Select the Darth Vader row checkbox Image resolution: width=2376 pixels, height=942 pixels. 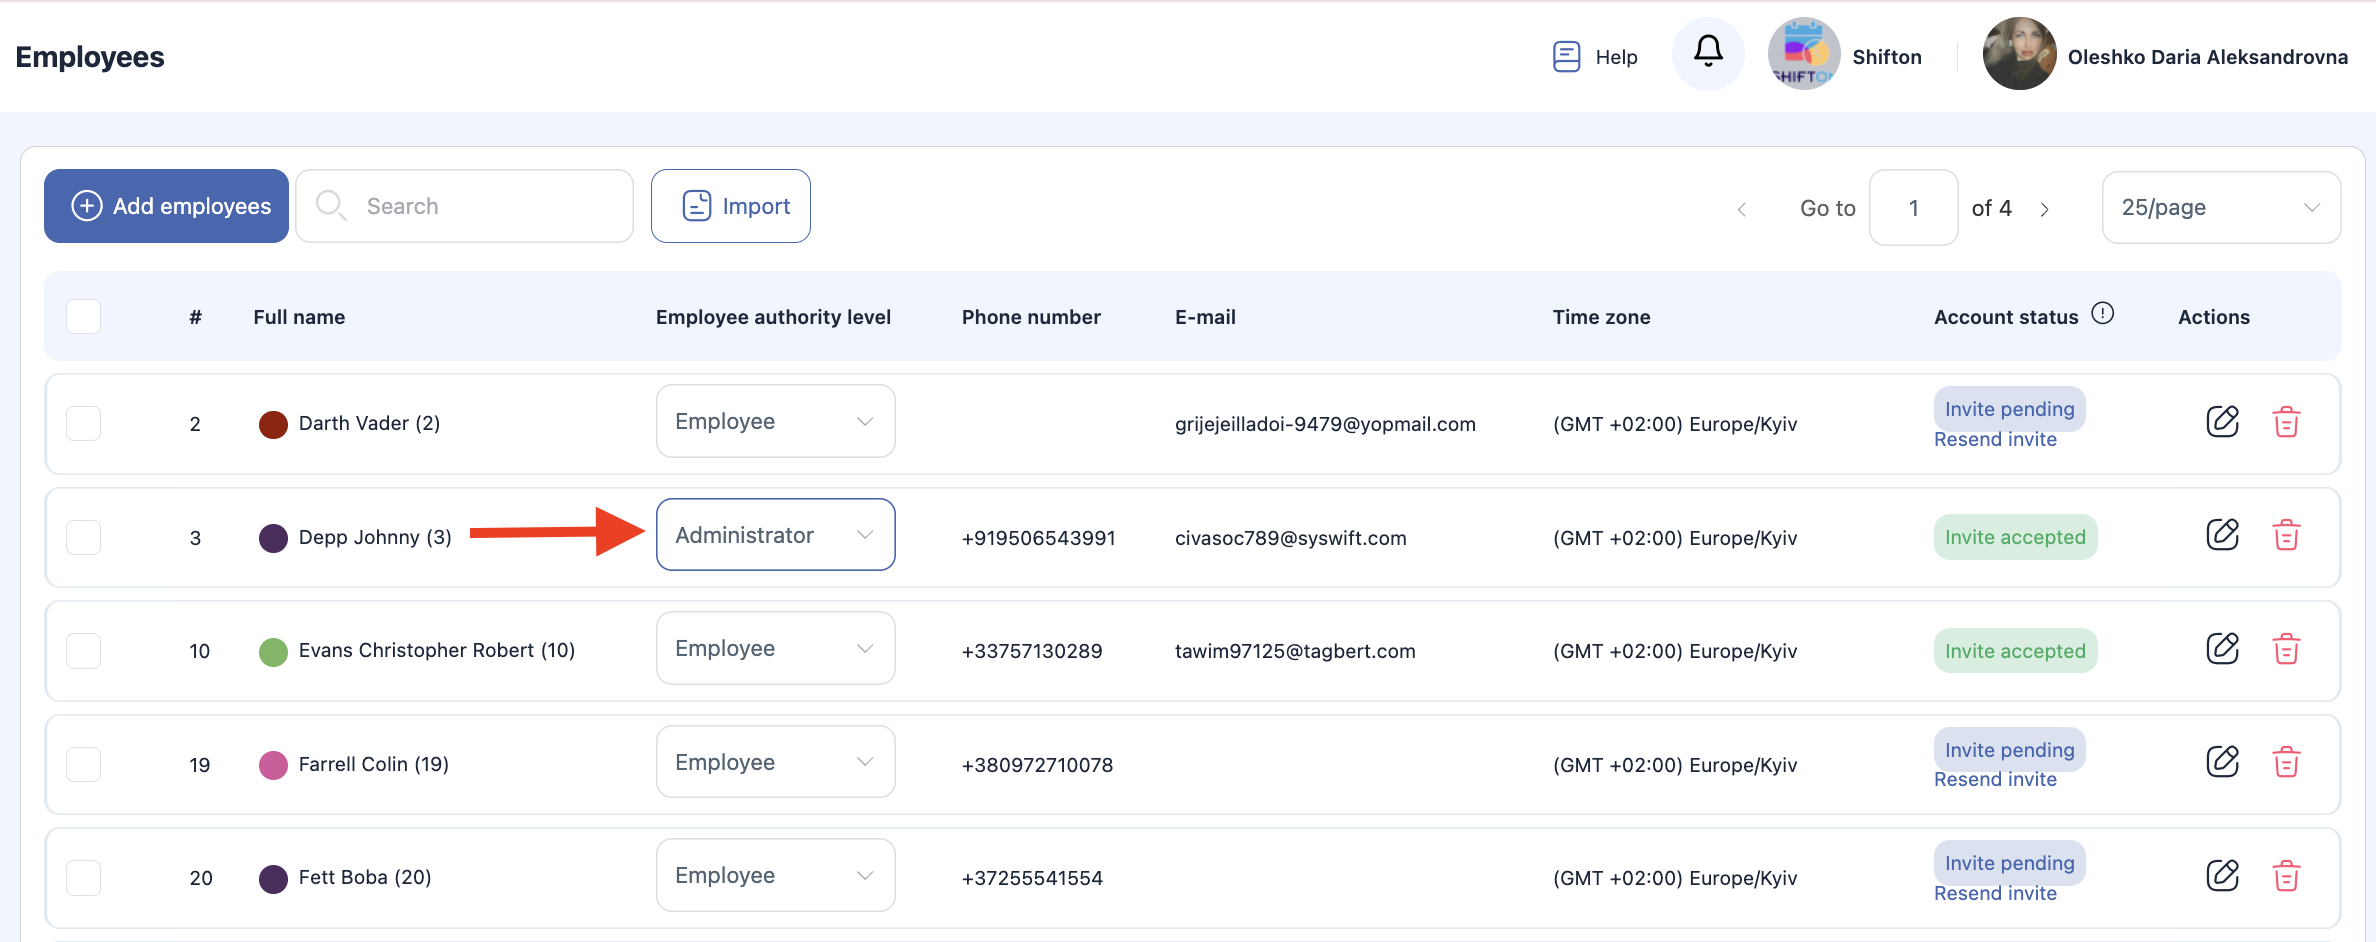[84, 423]
